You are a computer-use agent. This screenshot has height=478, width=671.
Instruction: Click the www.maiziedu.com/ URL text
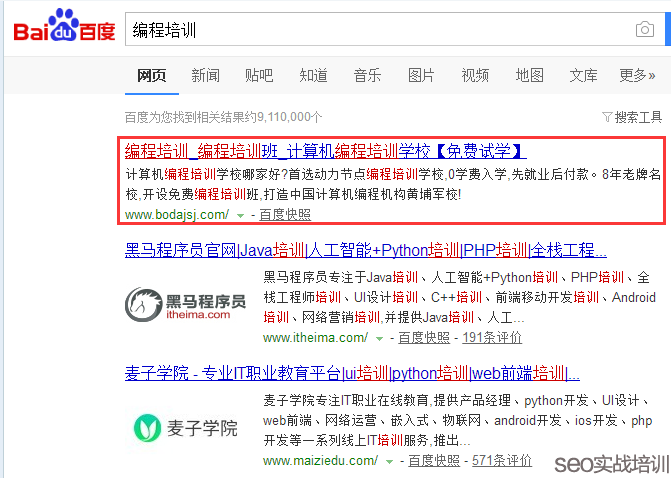coord(321,461)
